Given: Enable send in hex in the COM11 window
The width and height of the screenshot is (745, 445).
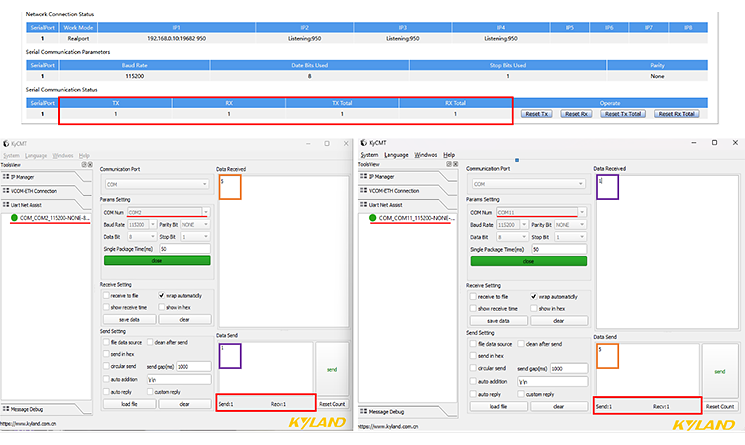Looking at the screenshot, I should coord(473,356).
